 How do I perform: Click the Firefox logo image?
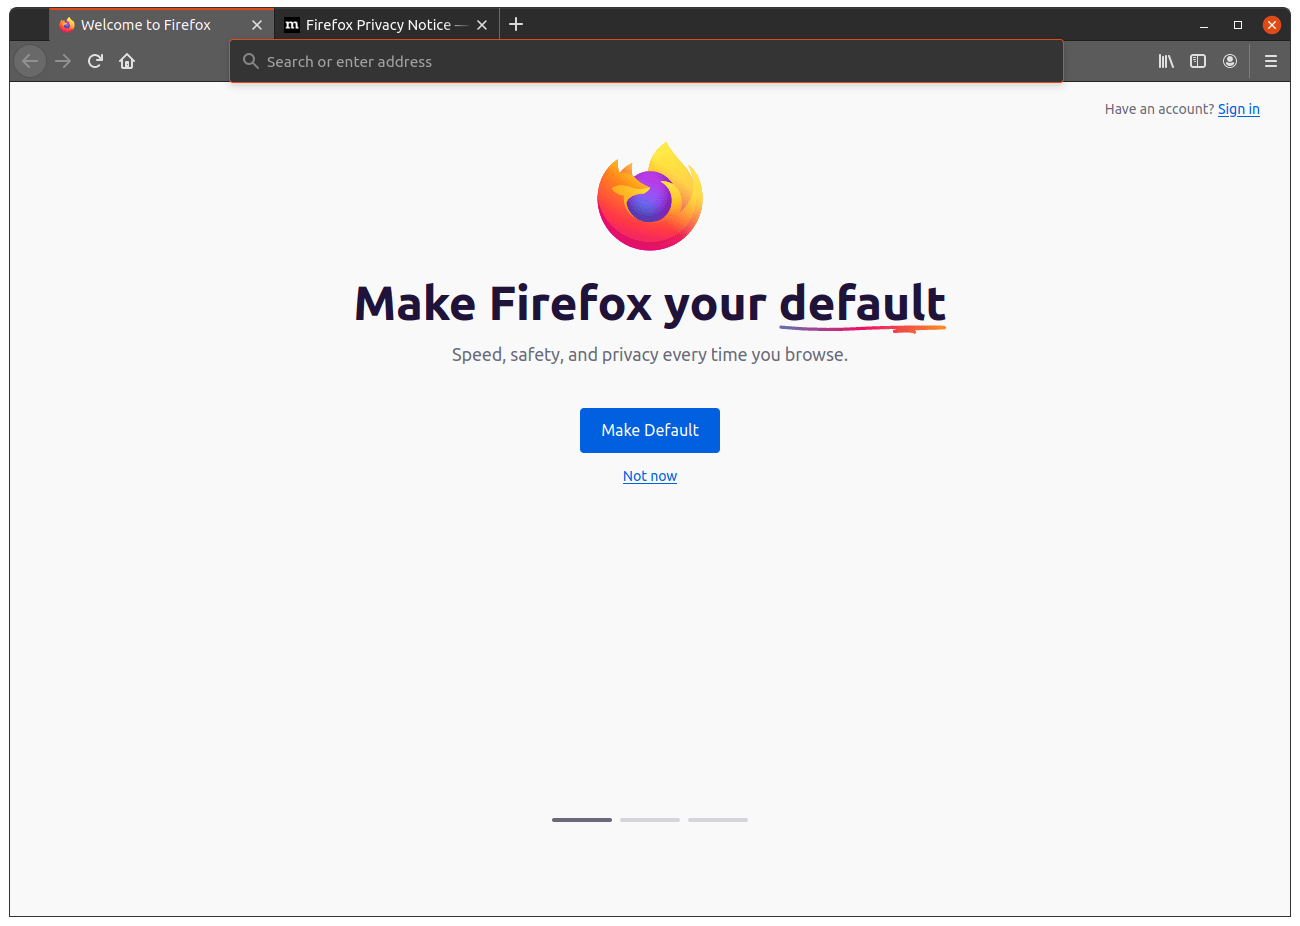[650, 196]
